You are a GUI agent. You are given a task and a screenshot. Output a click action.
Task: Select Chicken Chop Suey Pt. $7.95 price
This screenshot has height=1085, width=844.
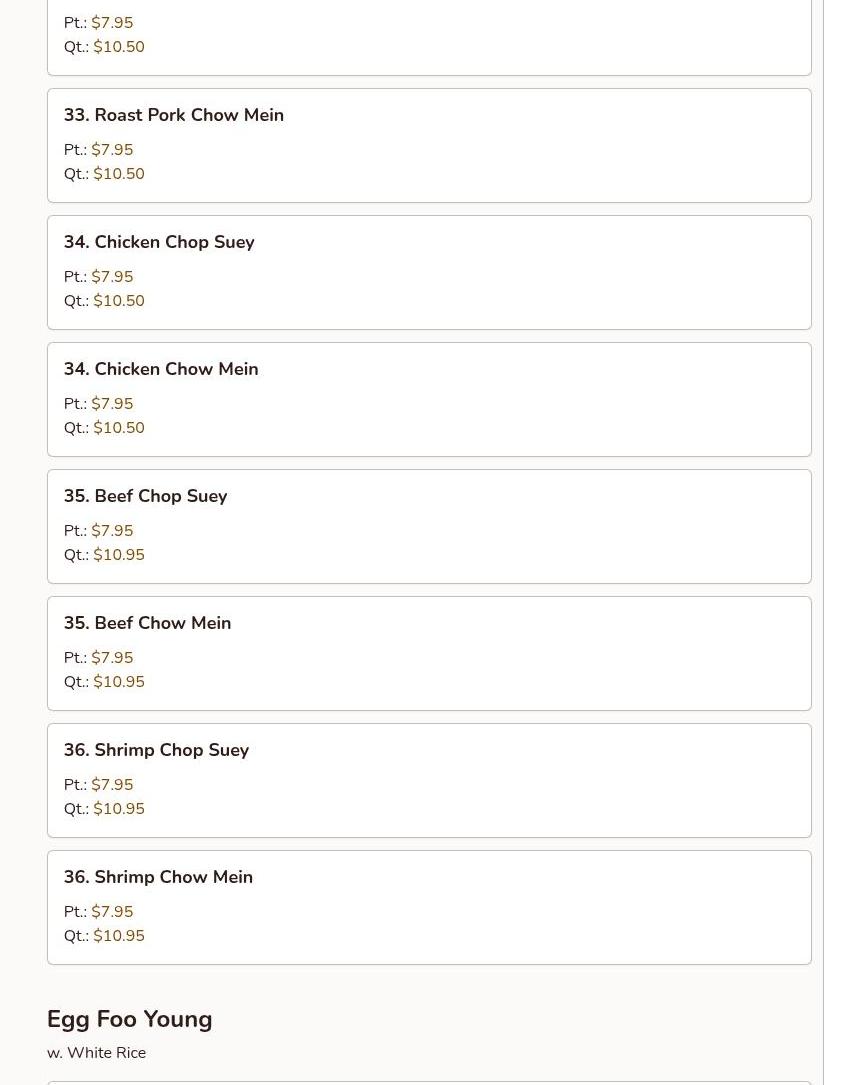[112, 277]
